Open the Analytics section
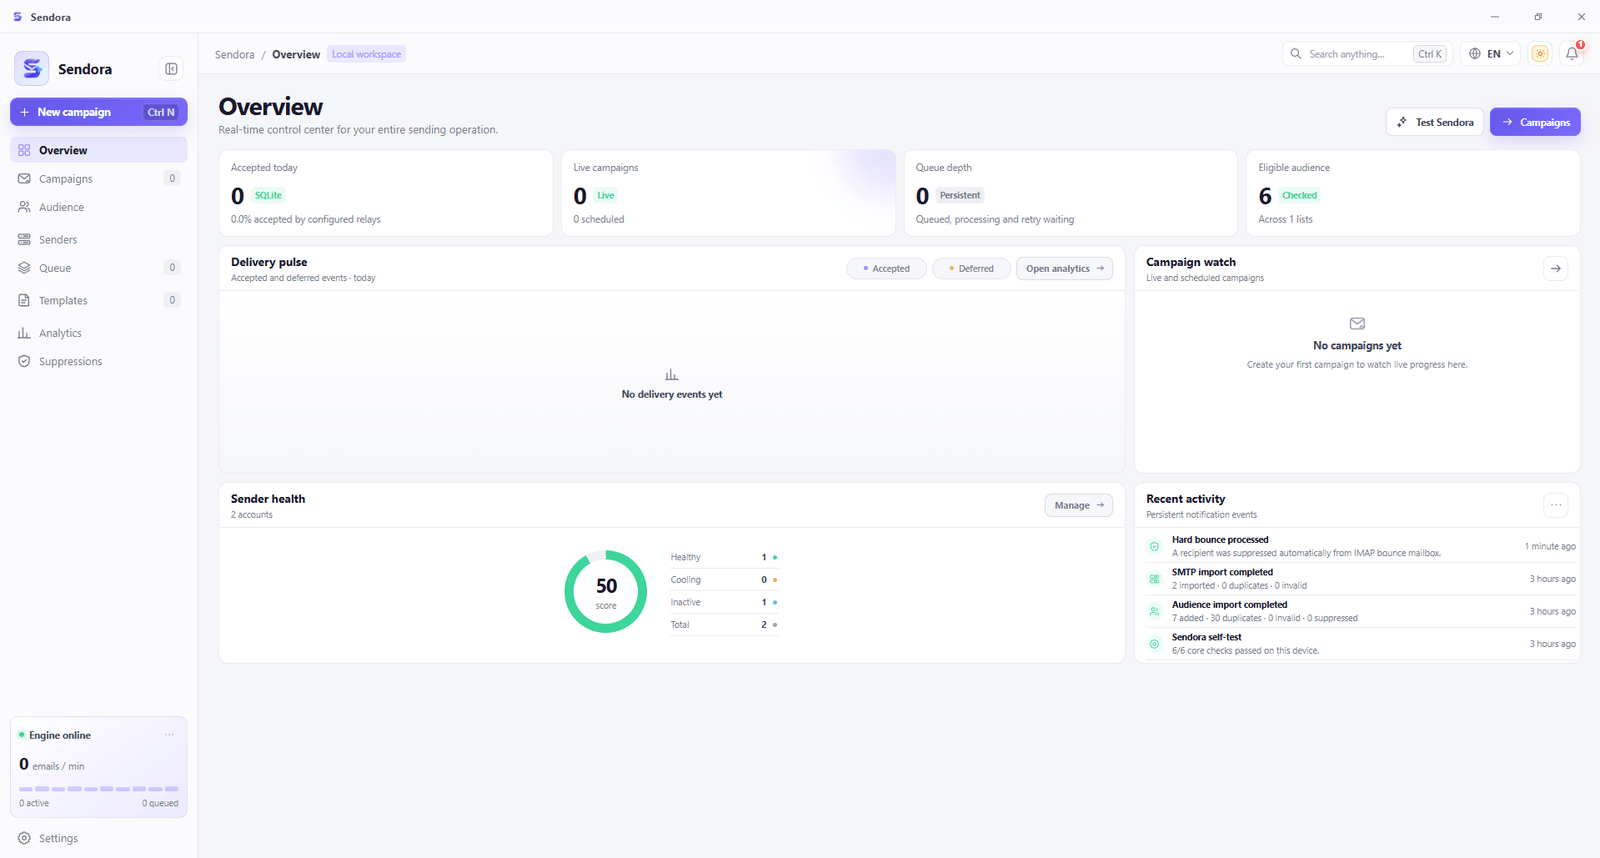 click(x=99, y=333)
